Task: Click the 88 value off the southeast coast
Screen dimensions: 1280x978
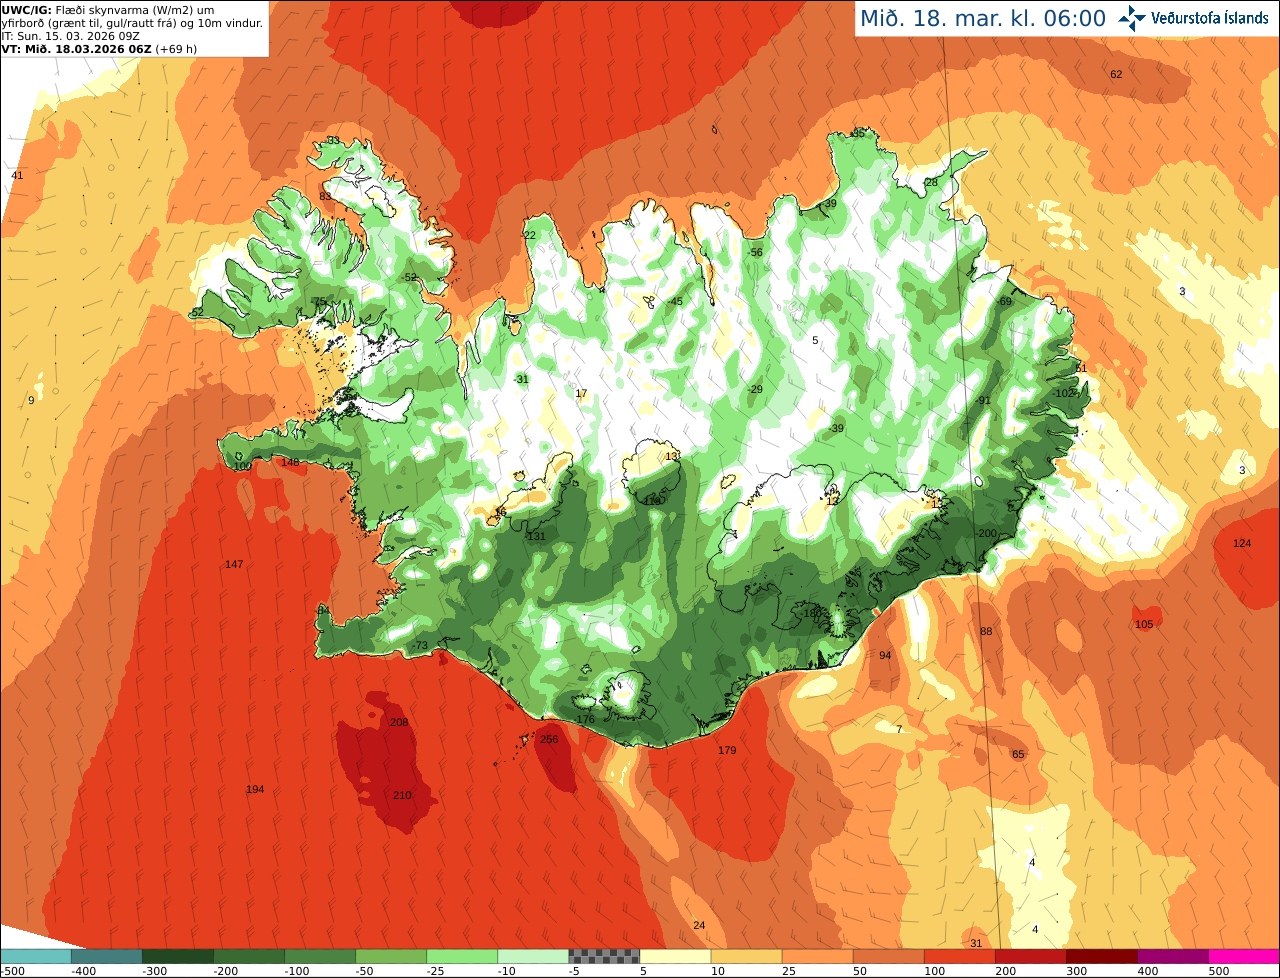Action: [x=986, y=631]
